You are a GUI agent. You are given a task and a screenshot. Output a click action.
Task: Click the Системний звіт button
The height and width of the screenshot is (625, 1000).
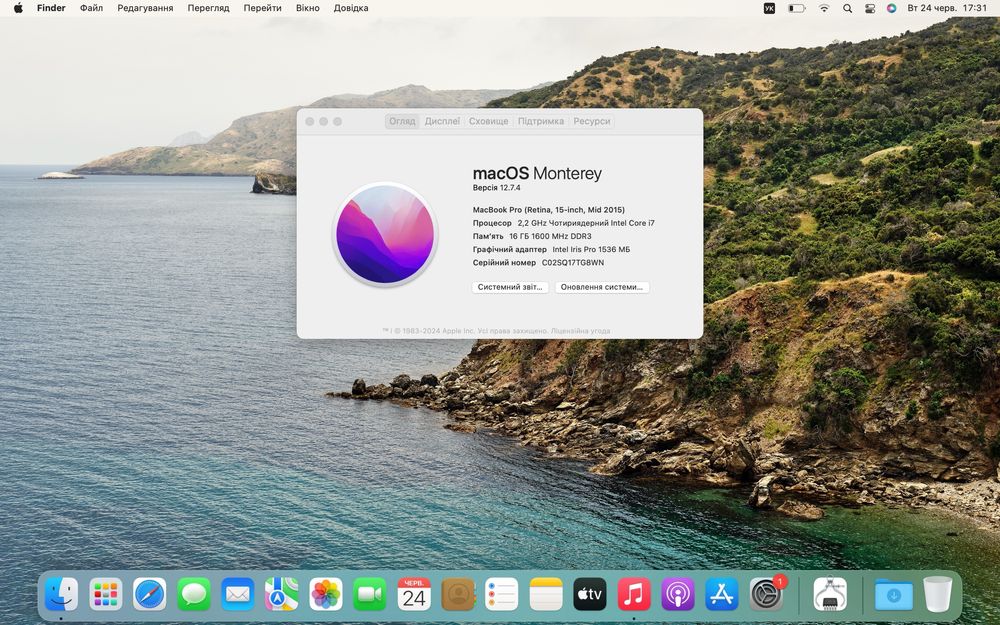pos(510,287)
